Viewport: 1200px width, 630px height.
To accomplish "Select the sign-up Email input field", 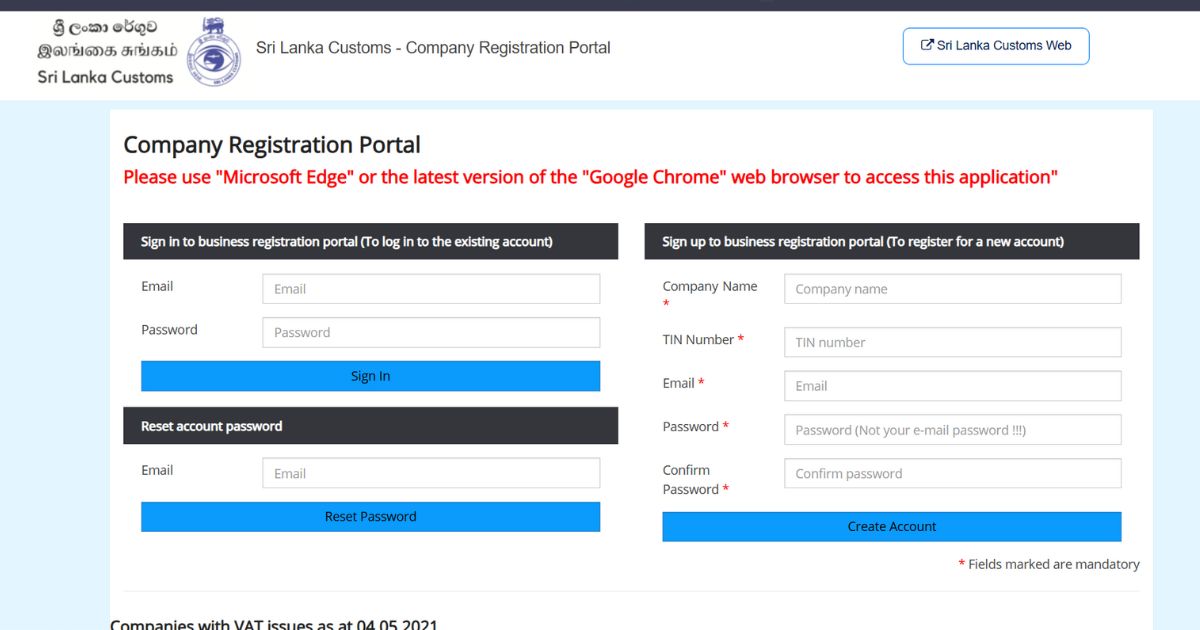I will 952,386.
